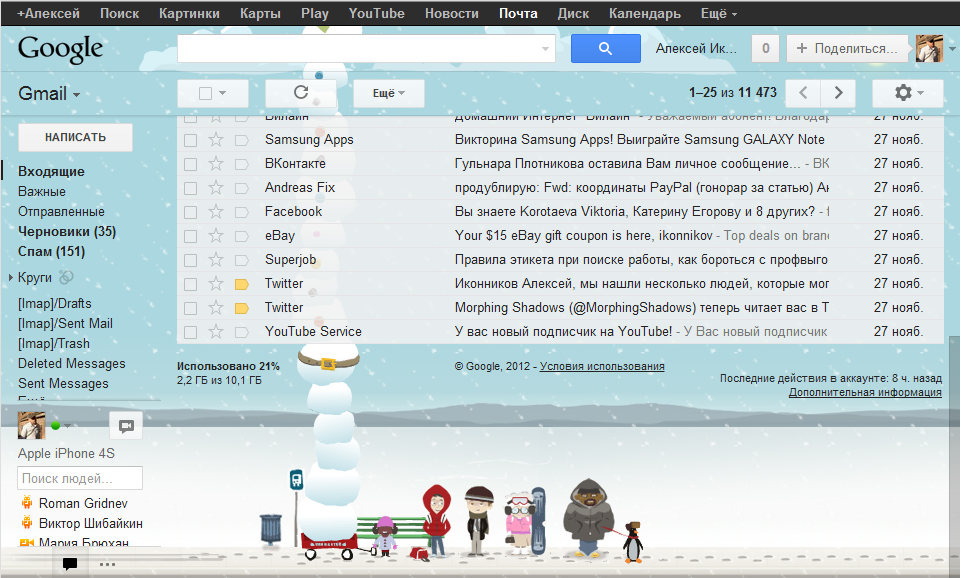961x578 pixels.
Task: Check the Superjob message checkbox
Action: click(x=191, y=260)
